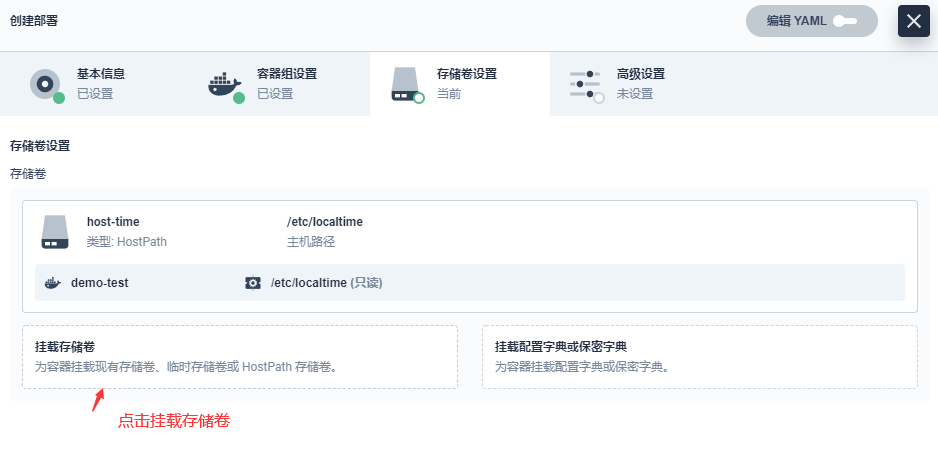Click the 类型: HostPath label

125,242
